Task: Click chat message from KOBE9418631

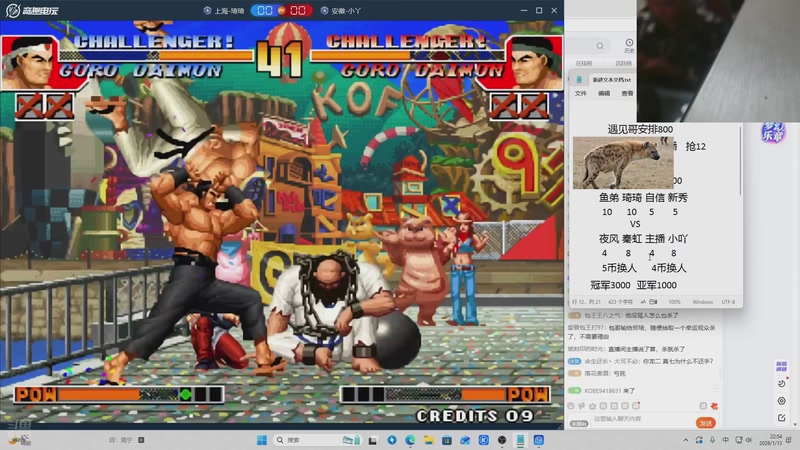Action: (610, 391)
